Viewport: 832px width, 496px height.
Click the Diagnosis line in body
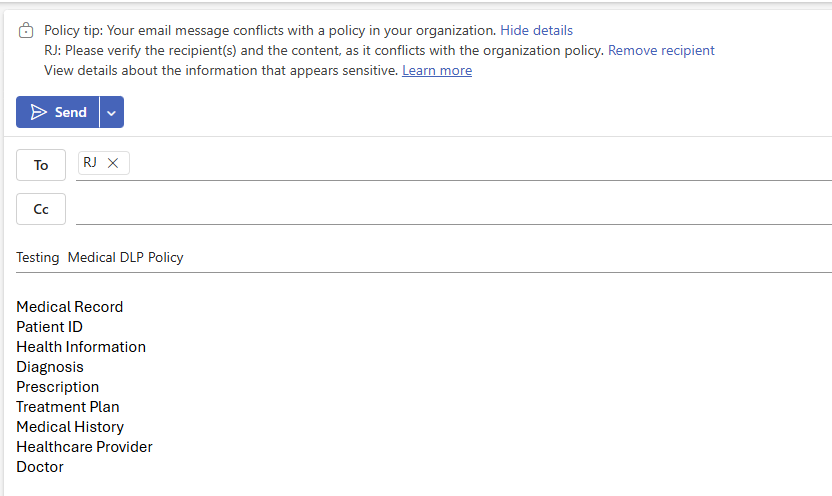tap(50, 367)
